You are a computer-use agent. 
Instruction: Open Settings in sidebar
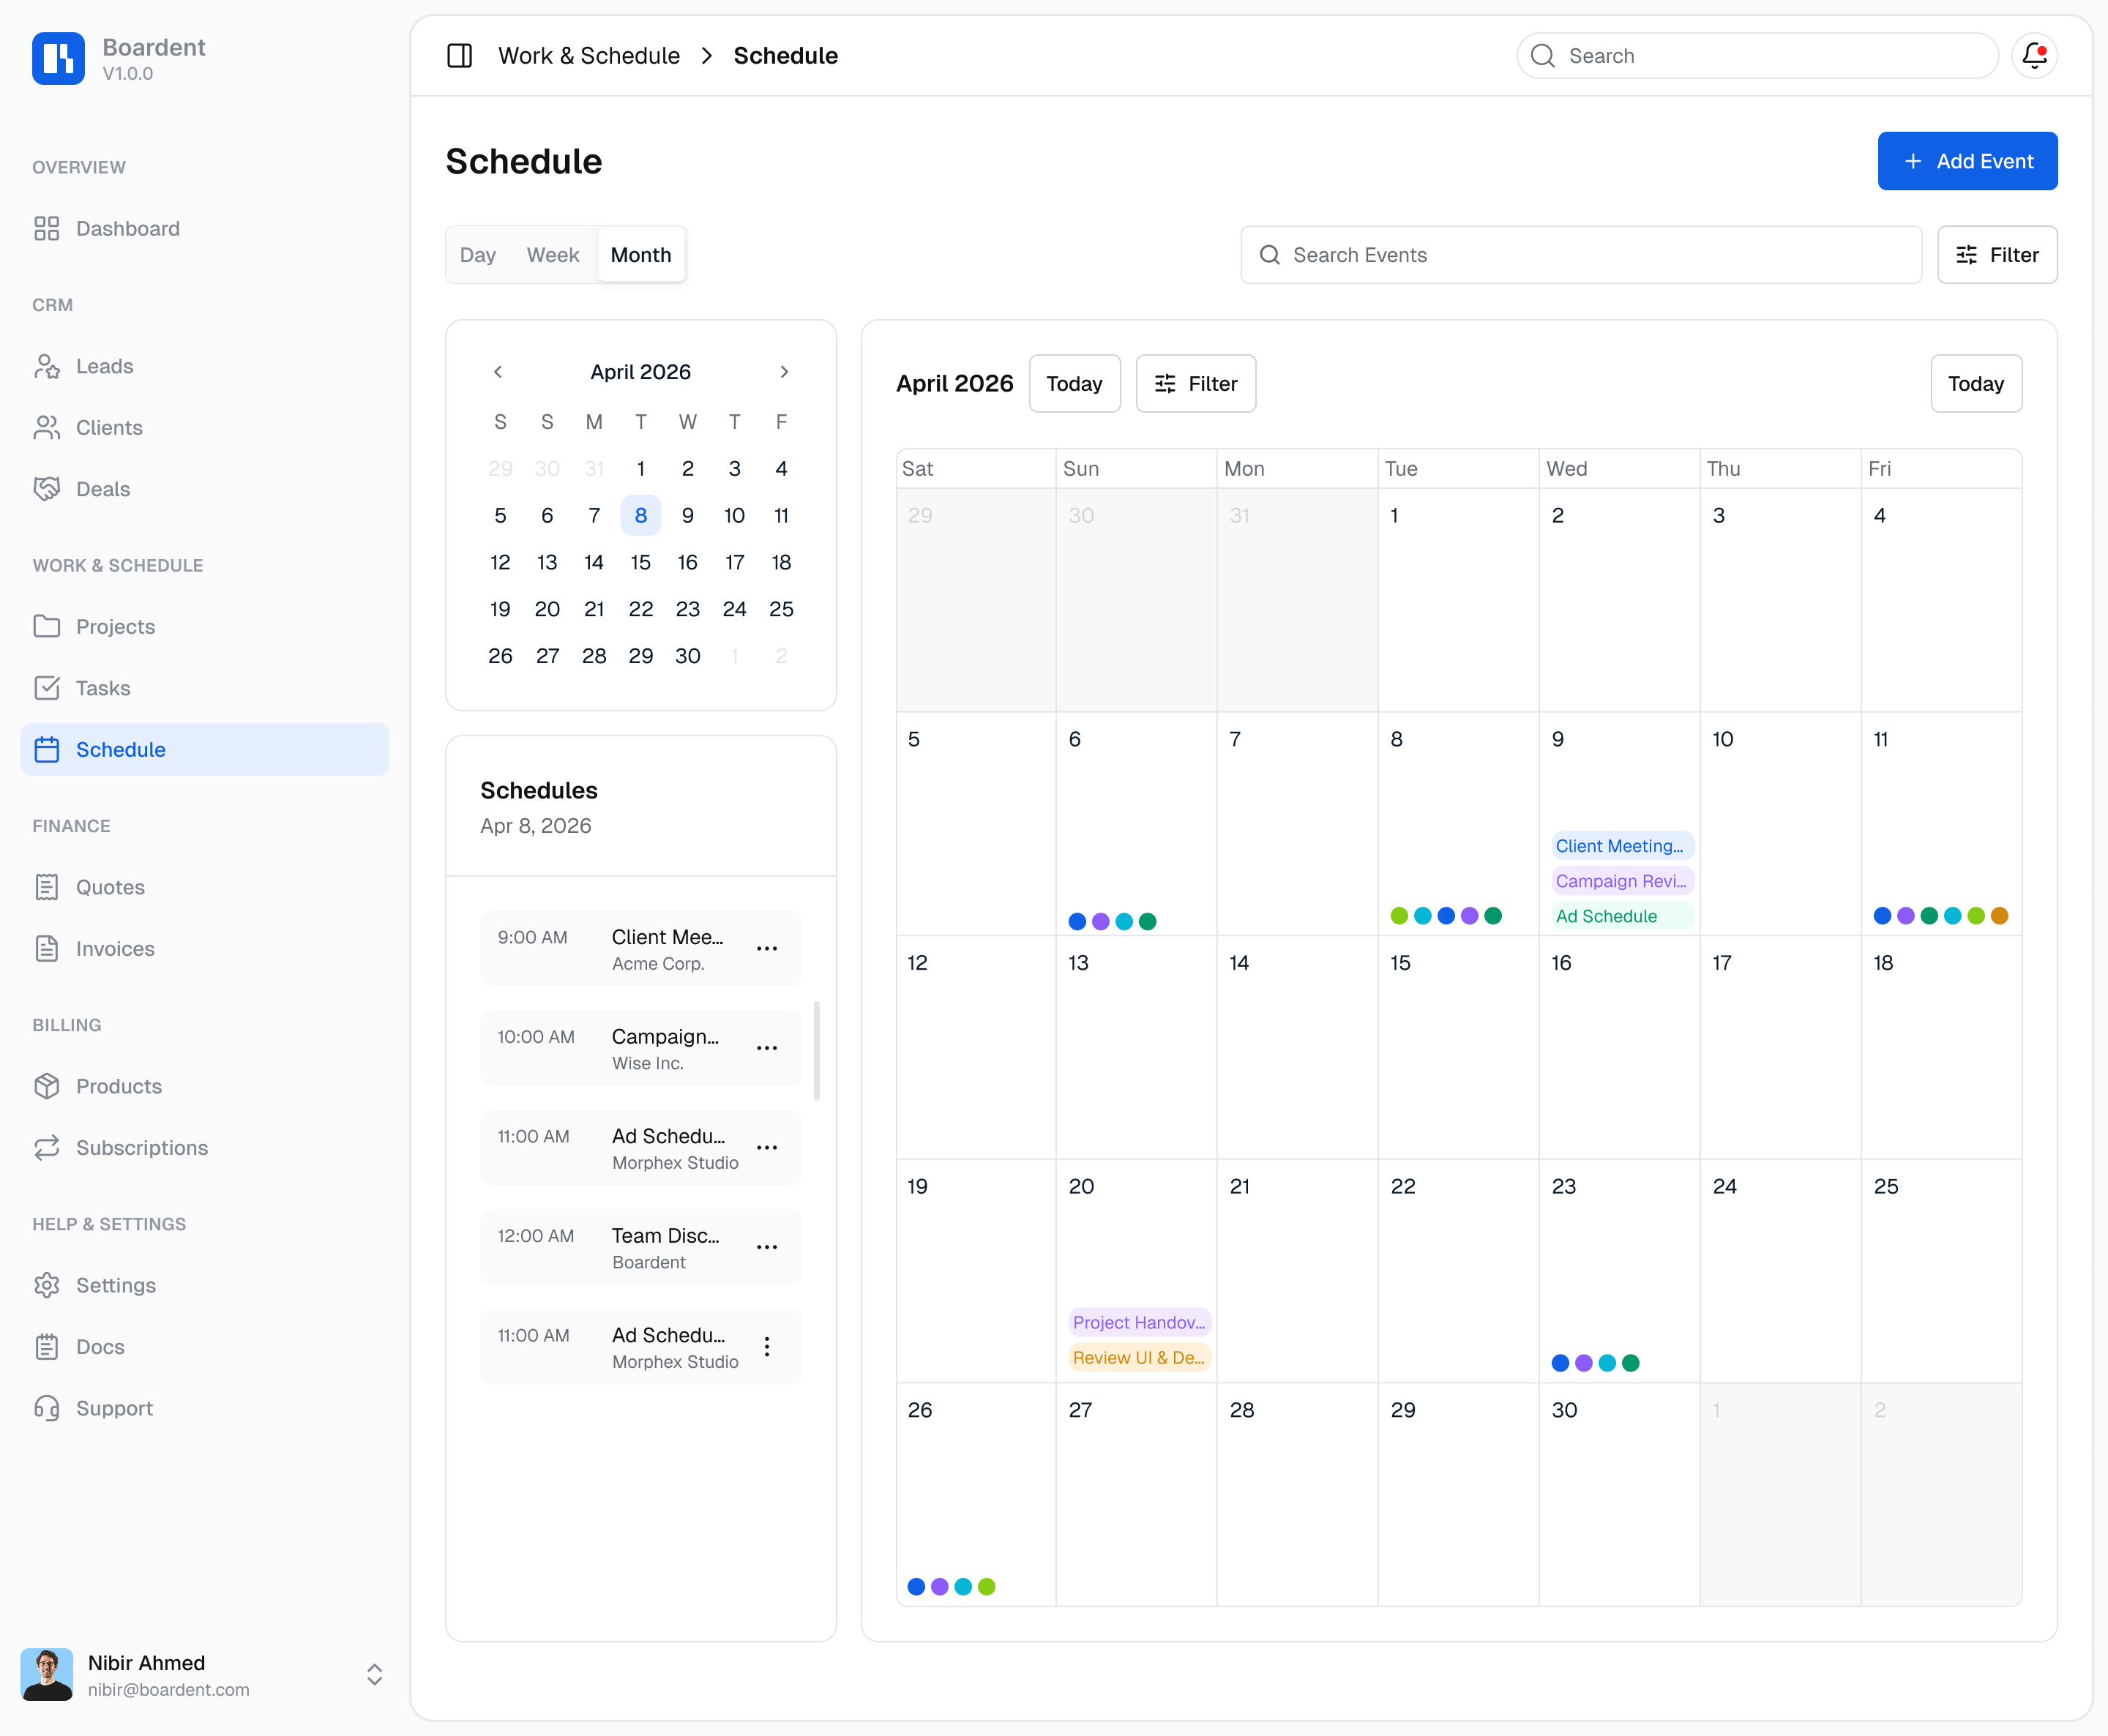(205, 1285)
